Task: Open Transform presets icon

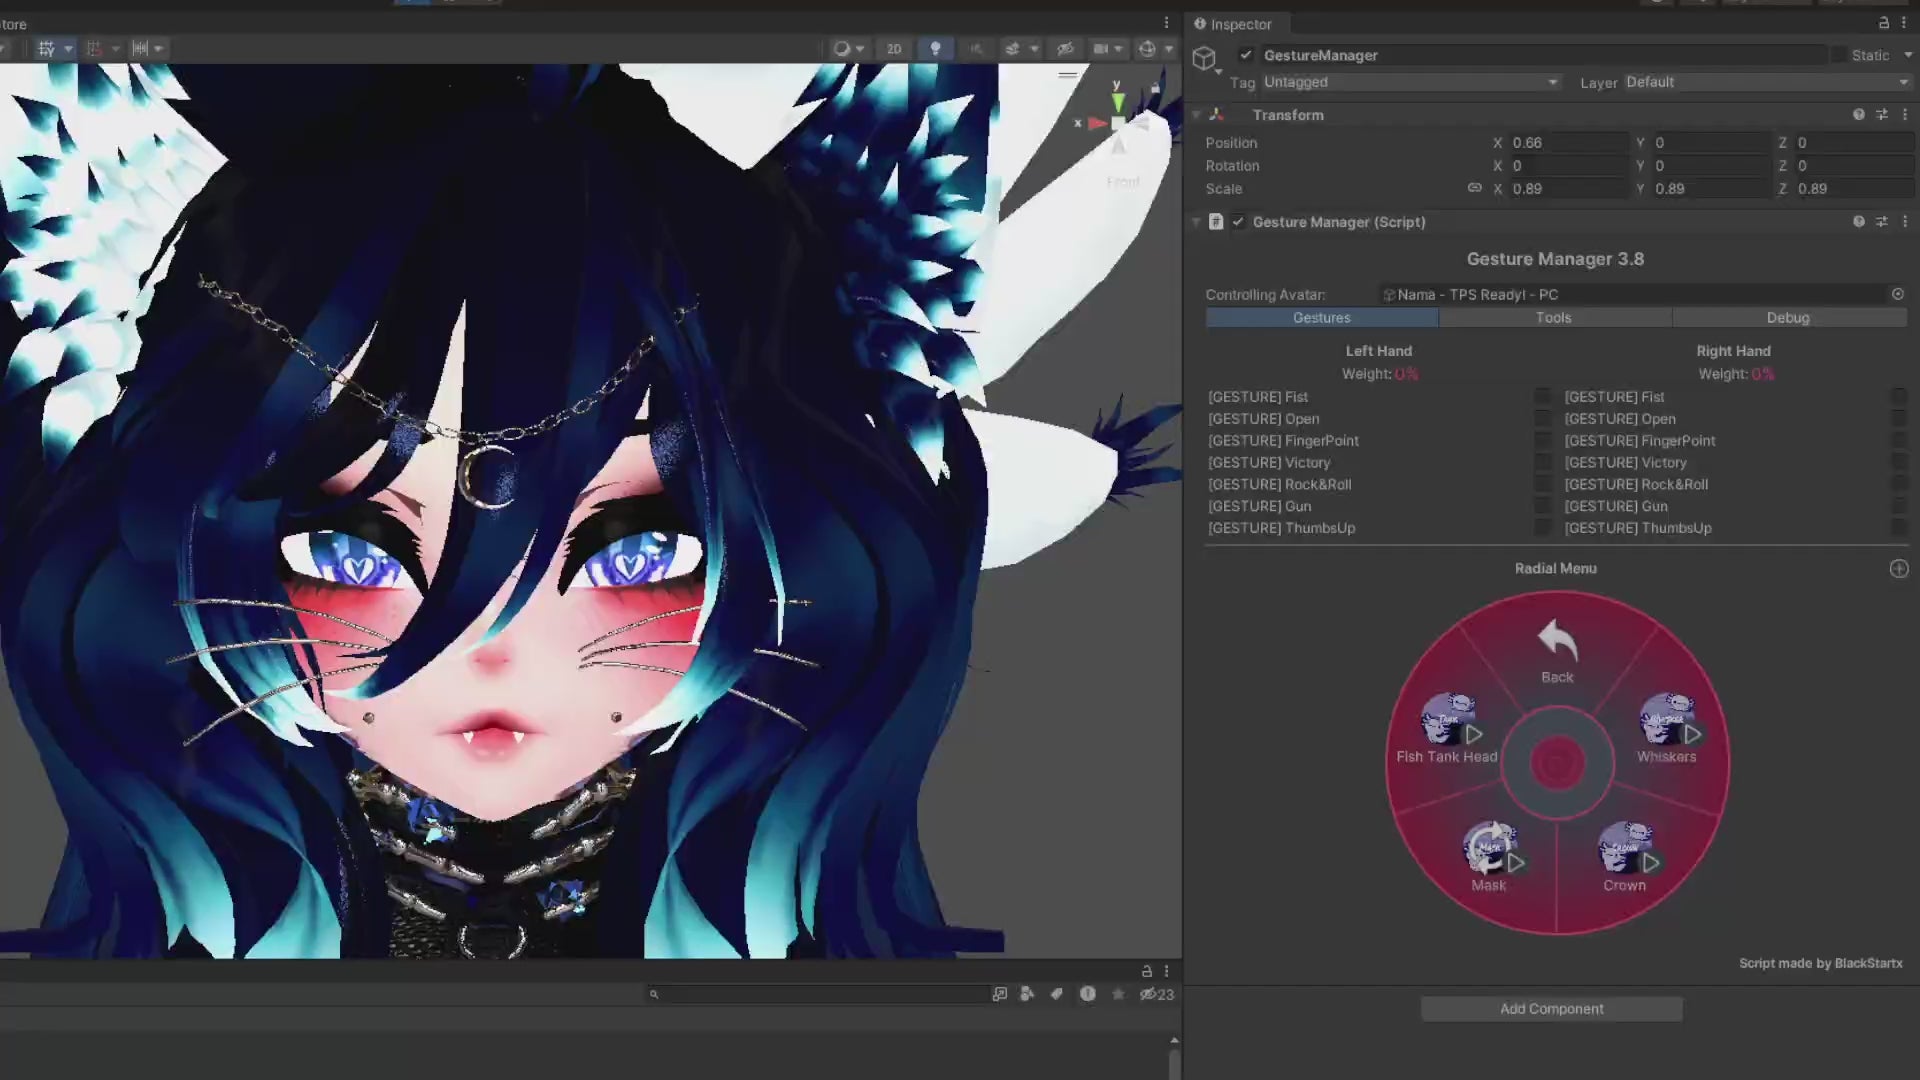Action: [1881, 115]
